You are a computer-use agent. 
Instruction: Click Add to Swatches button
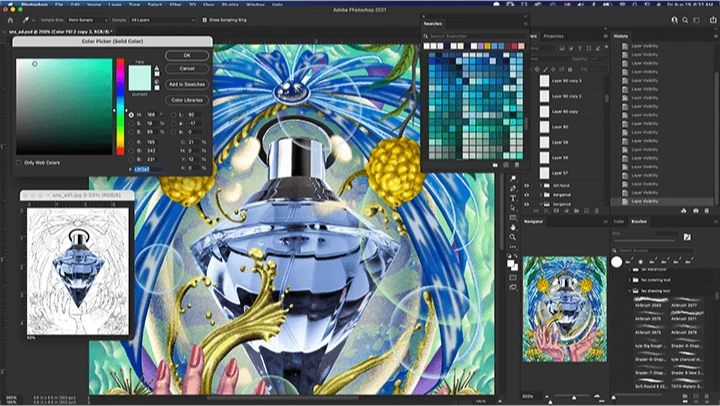pyautogui.click(x=187, y=85)
